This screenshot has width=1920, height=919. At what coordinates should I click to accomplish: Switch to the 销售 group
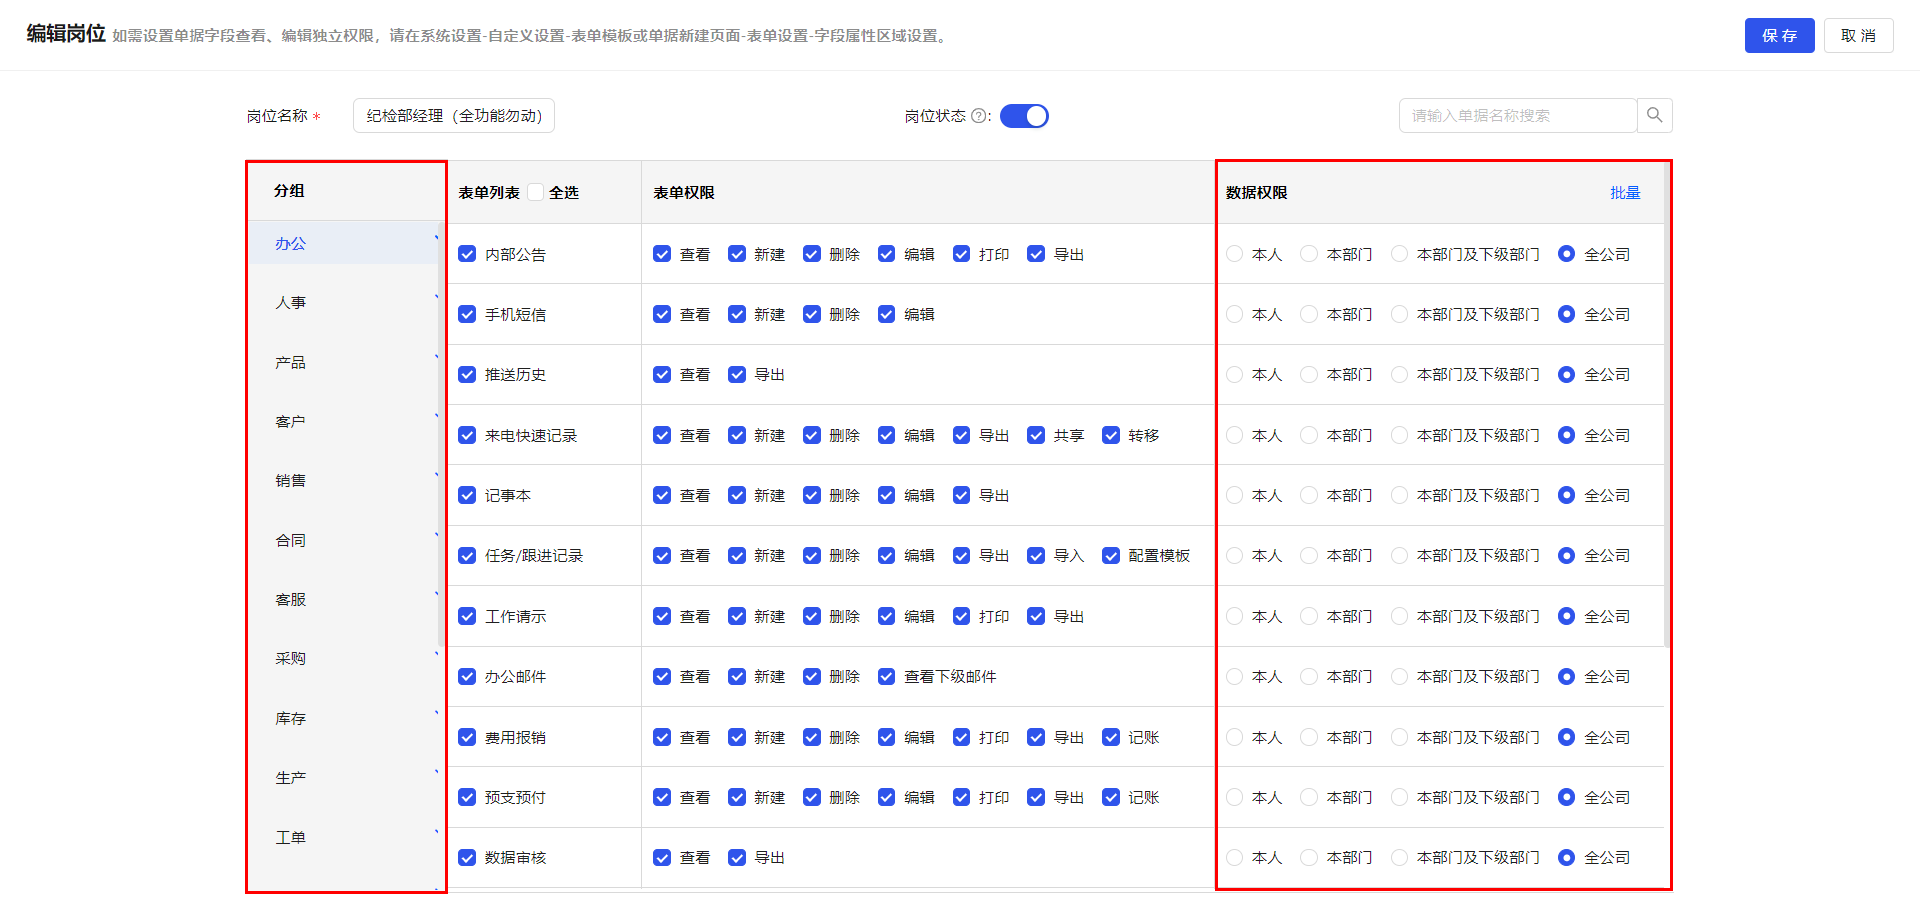tap(291, 480)
